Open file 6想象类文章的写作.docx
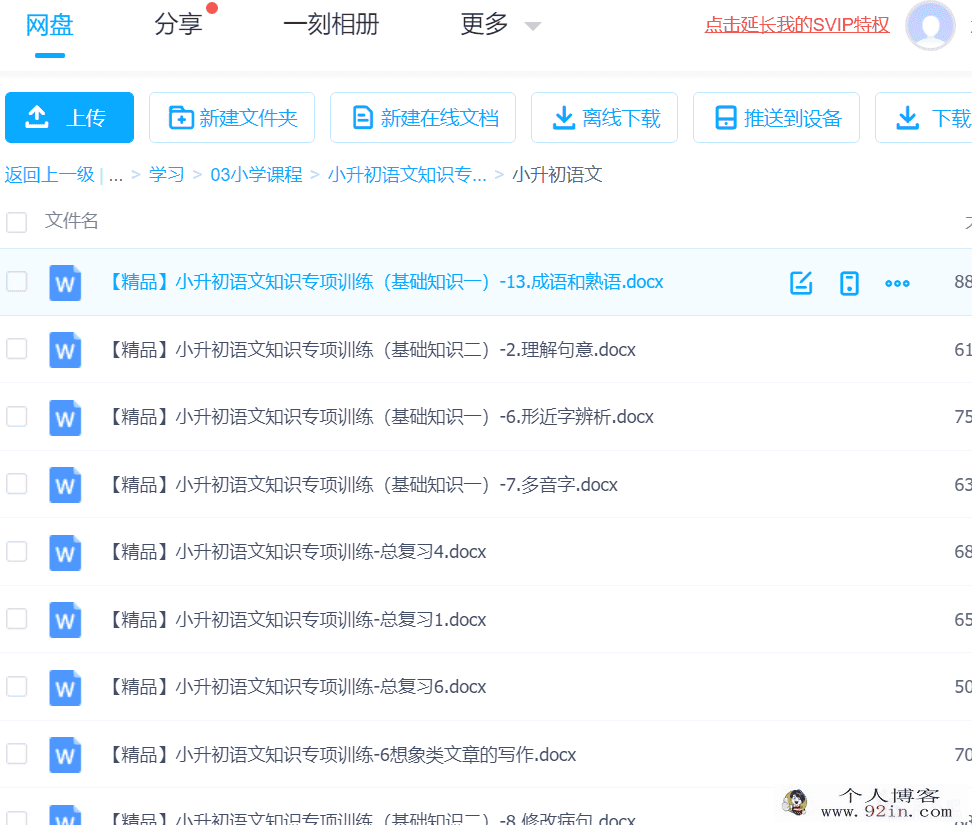The height and width of the screenshot is (825, 972). coord(343,754)
